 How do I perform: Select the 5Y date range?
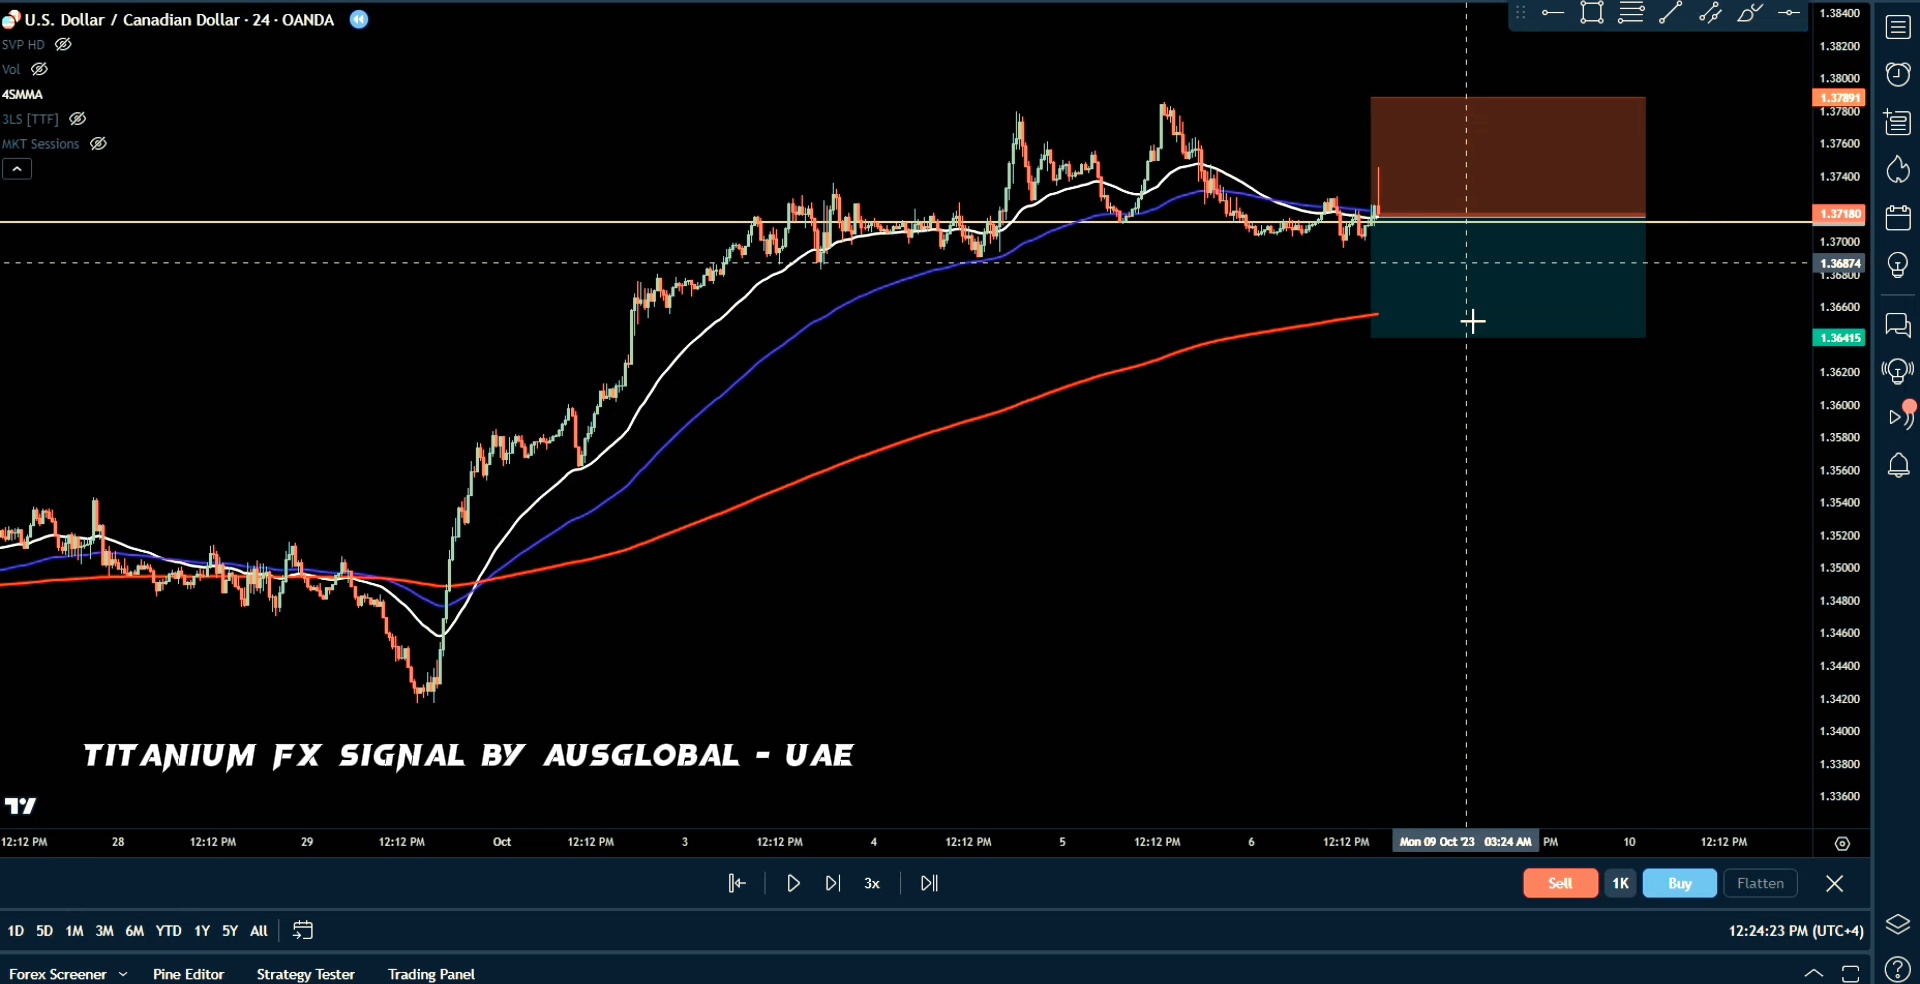pyautogui.click(x=230, y=930)
